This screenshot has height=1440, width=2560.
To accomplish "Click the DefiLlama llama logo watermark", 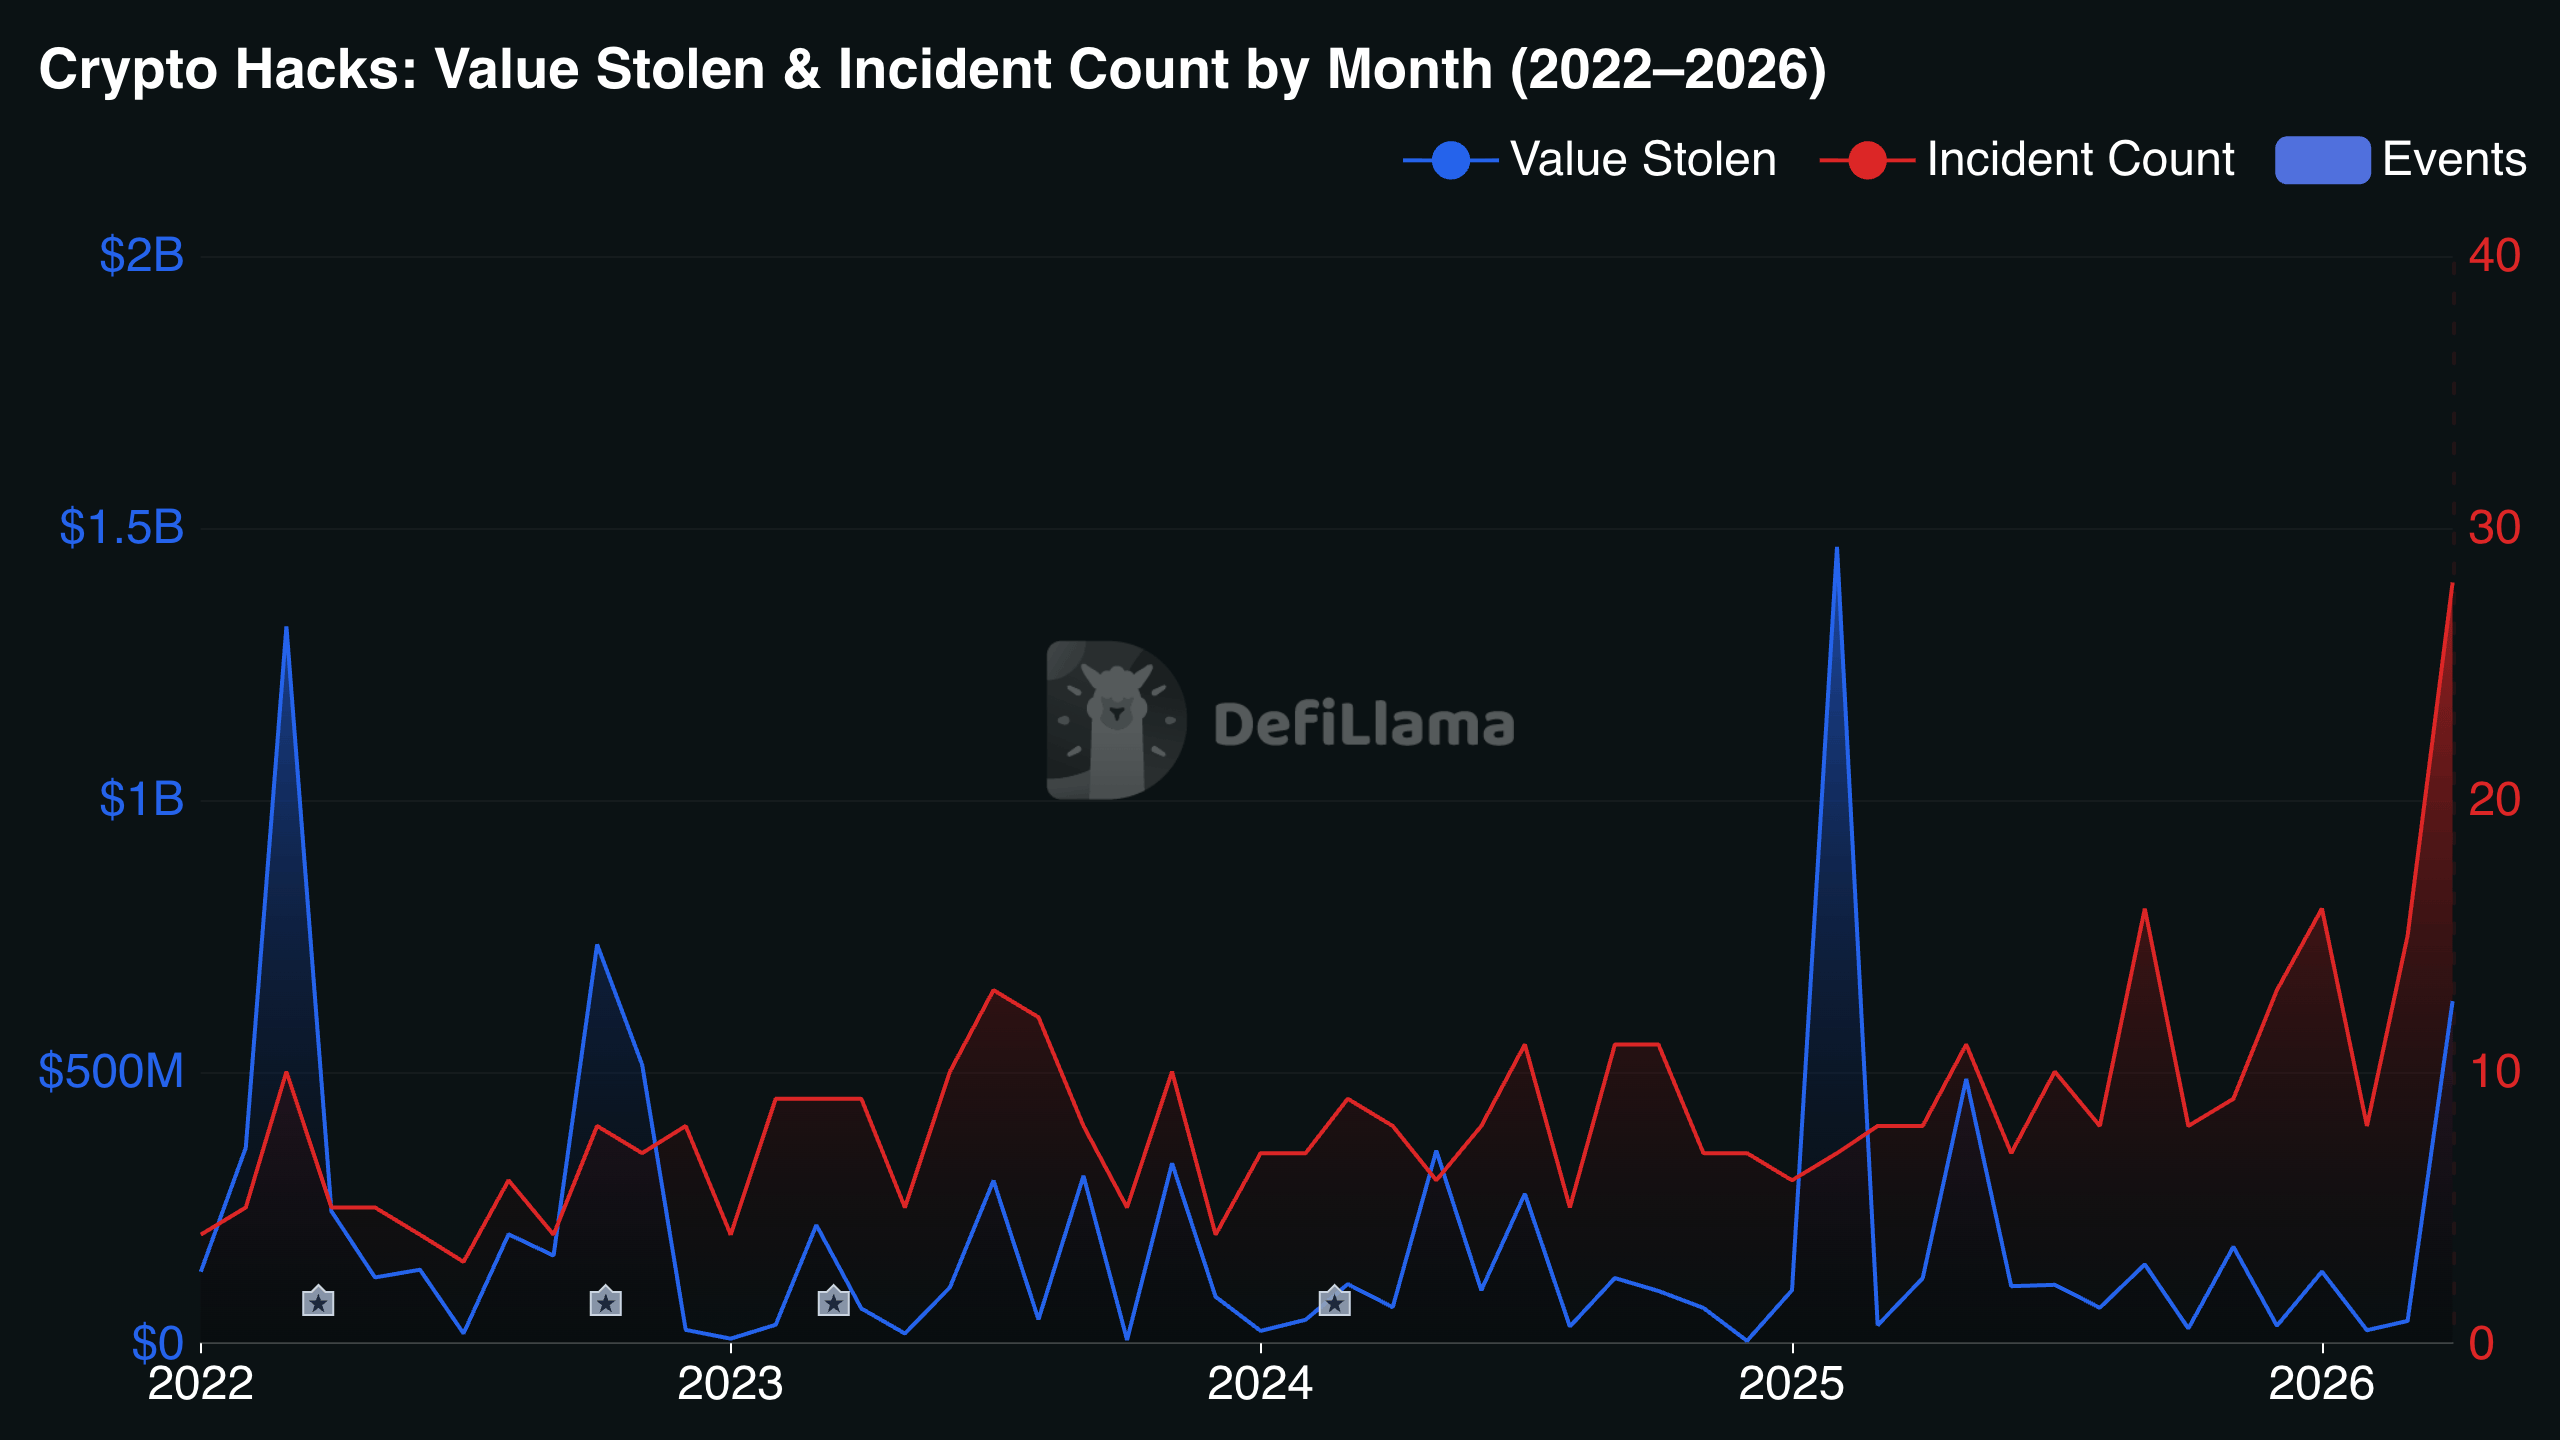I will tap(1116, 720).
